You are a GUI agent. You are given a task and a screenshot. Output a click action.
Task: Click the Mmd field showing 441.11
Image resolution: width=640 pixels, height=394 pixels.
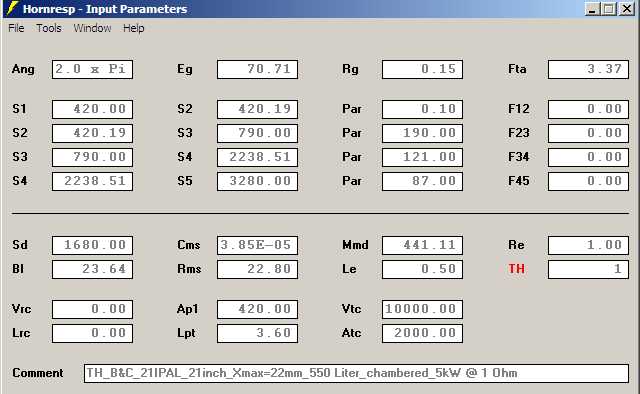click(422, 245)
